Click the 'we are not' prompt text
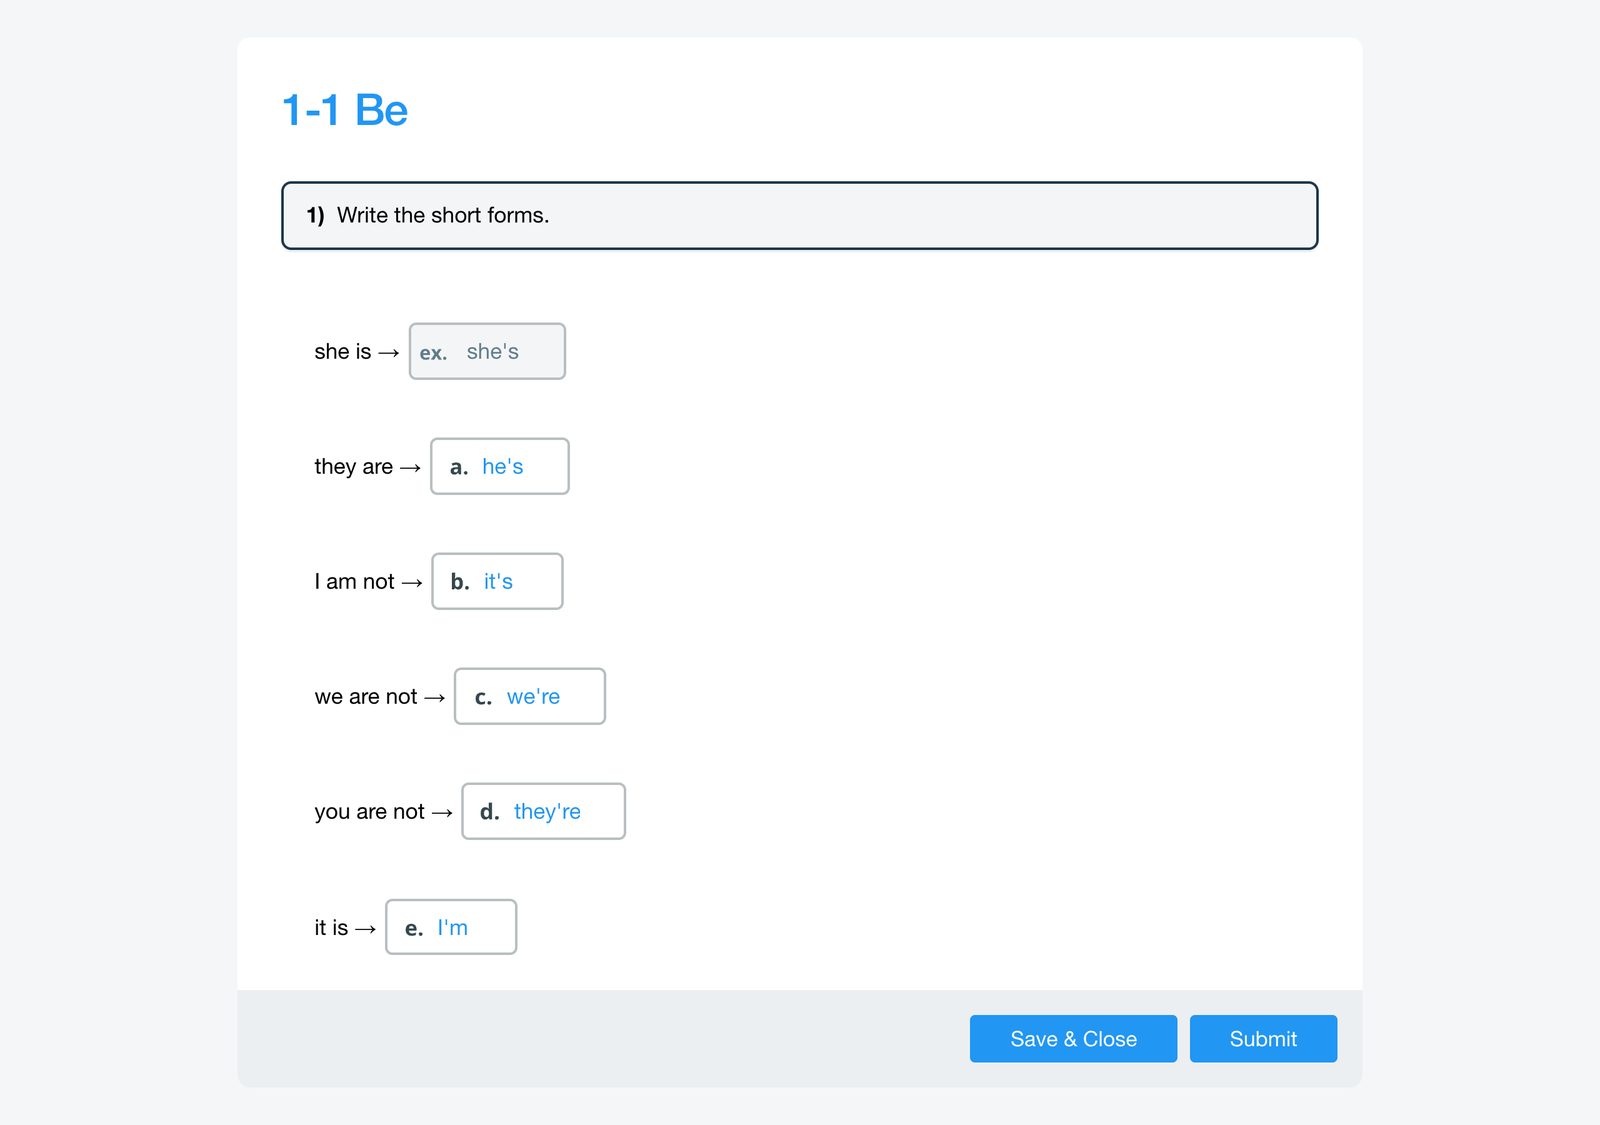 (x=365, y=697)
